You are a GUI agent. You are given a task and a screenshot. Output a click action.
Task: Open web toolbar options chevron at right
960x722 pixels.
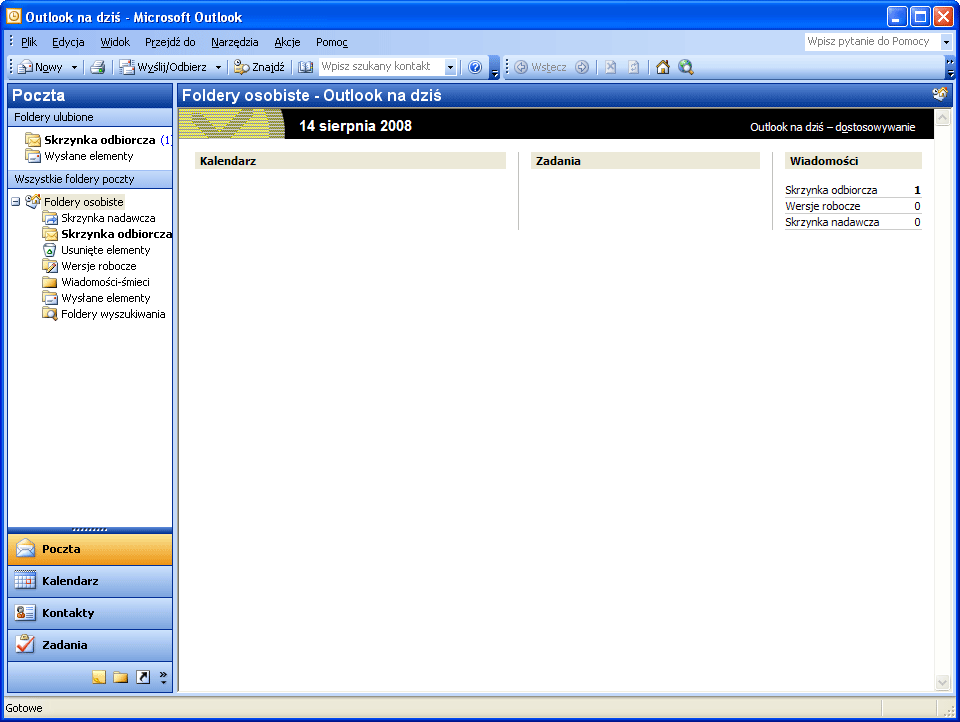pos(950,67)
